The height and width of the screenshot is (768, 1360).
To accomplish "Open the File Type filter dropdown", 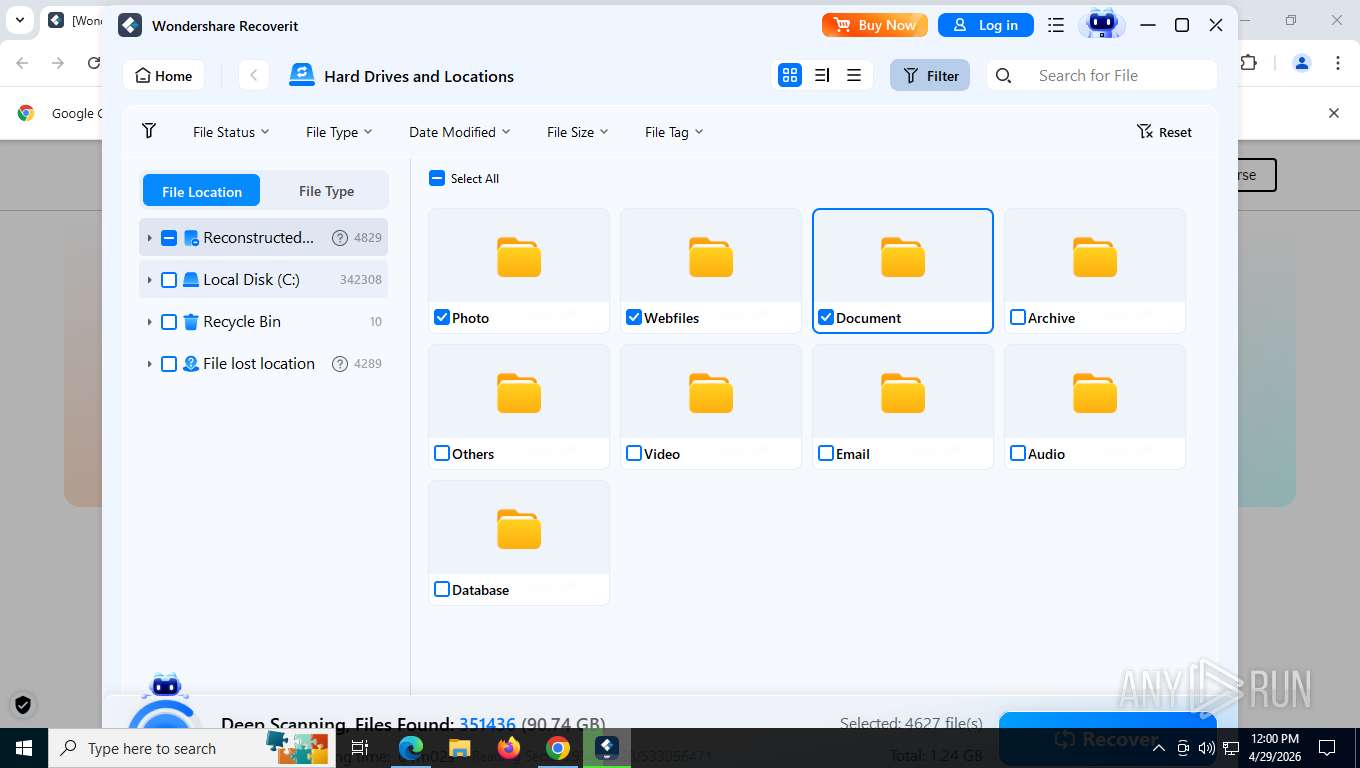I will [339, 132].
